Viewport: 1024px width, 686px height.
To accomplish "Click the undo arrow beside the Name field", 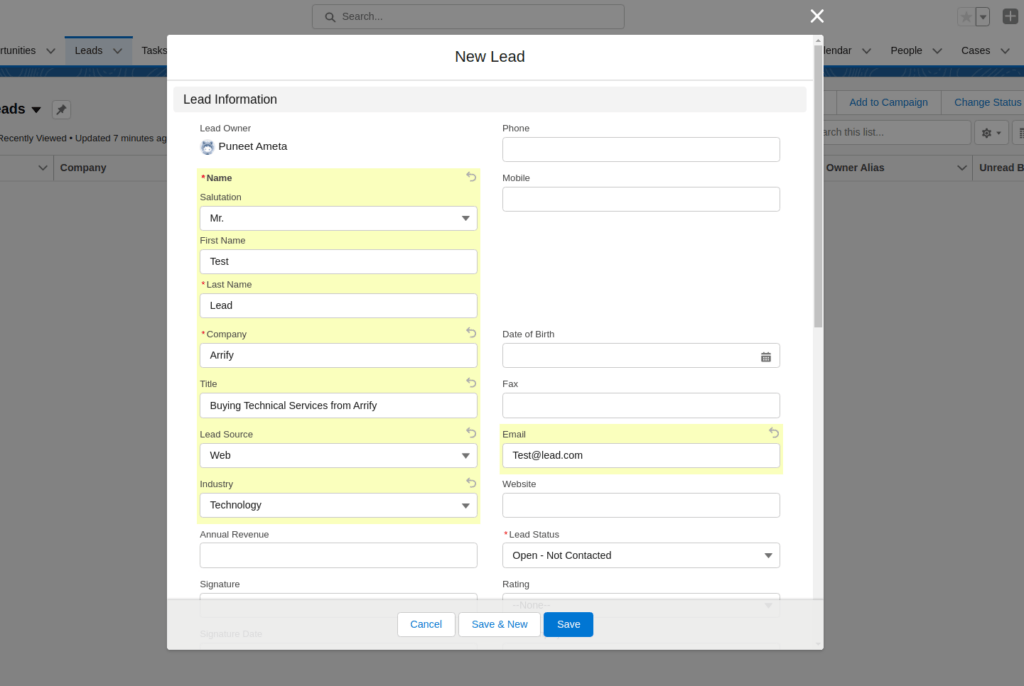I will [470, 176].
